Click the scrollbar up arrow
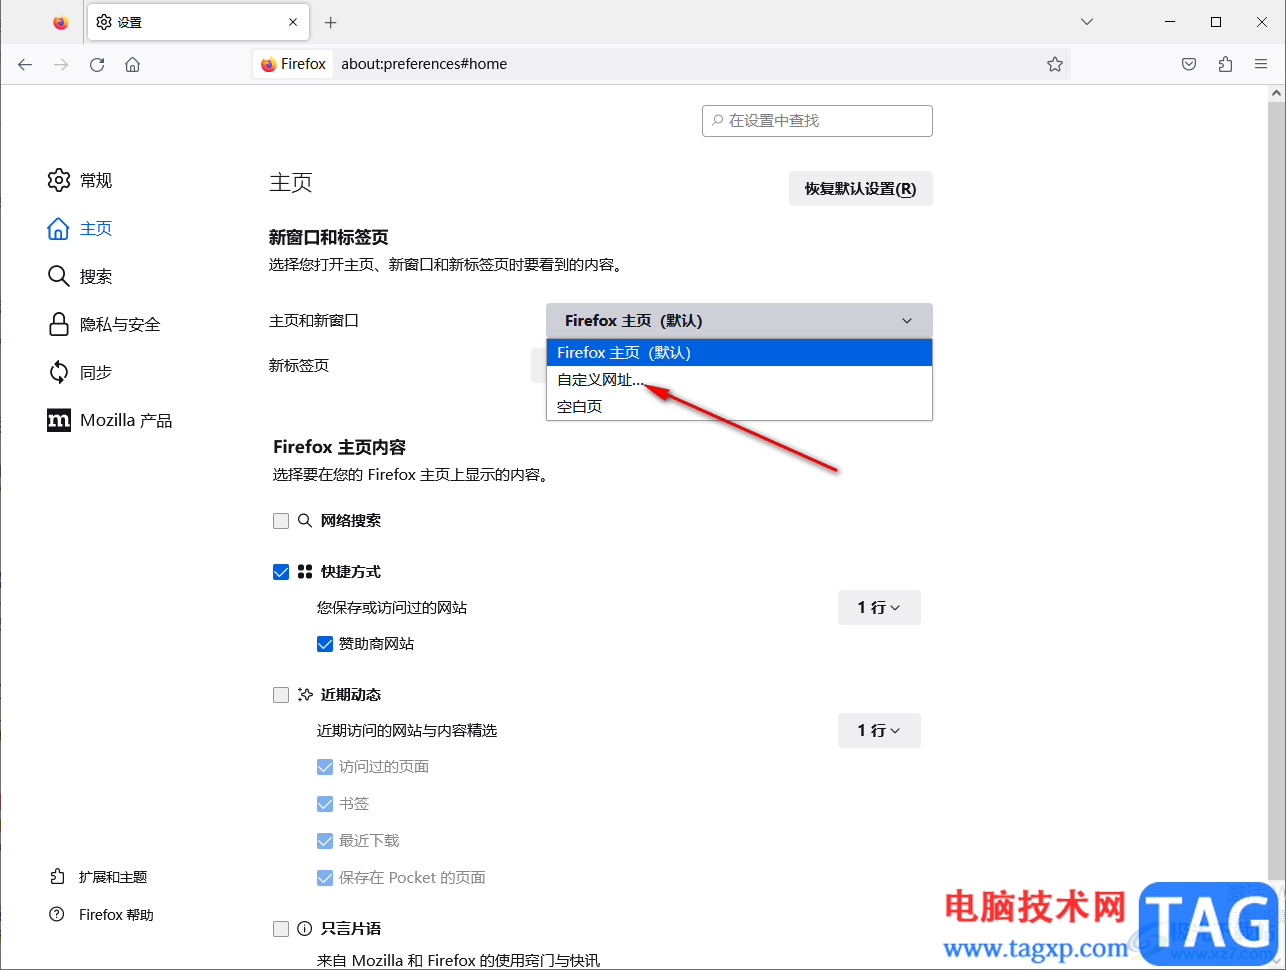This screenshot has width=1286, height=970. 1276,94
